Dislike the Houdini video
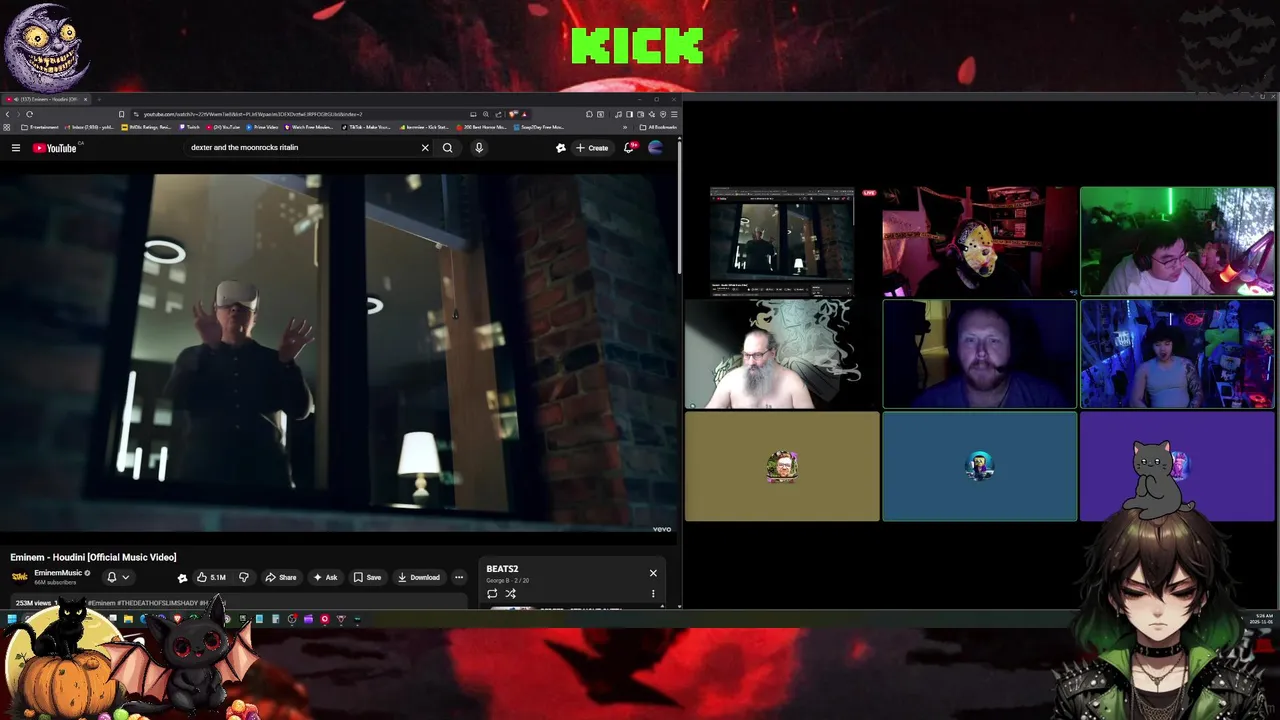This screenshot has width=1280, height=720. [x=243, y=577]
